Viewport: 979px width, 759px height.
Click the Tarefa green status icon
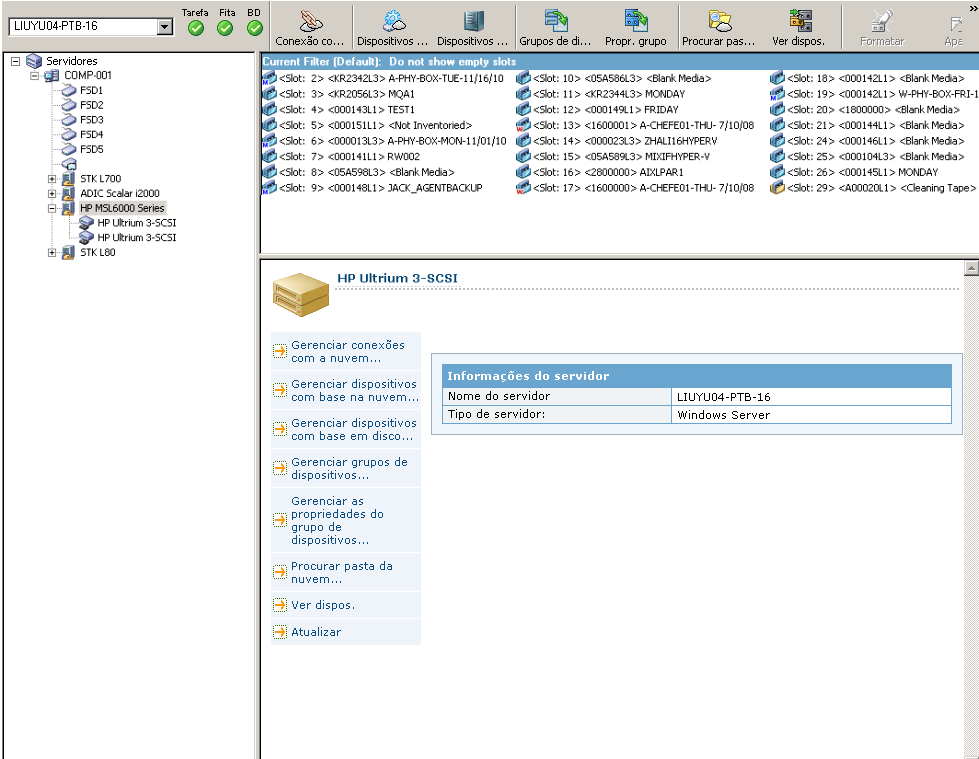(196, 28)
